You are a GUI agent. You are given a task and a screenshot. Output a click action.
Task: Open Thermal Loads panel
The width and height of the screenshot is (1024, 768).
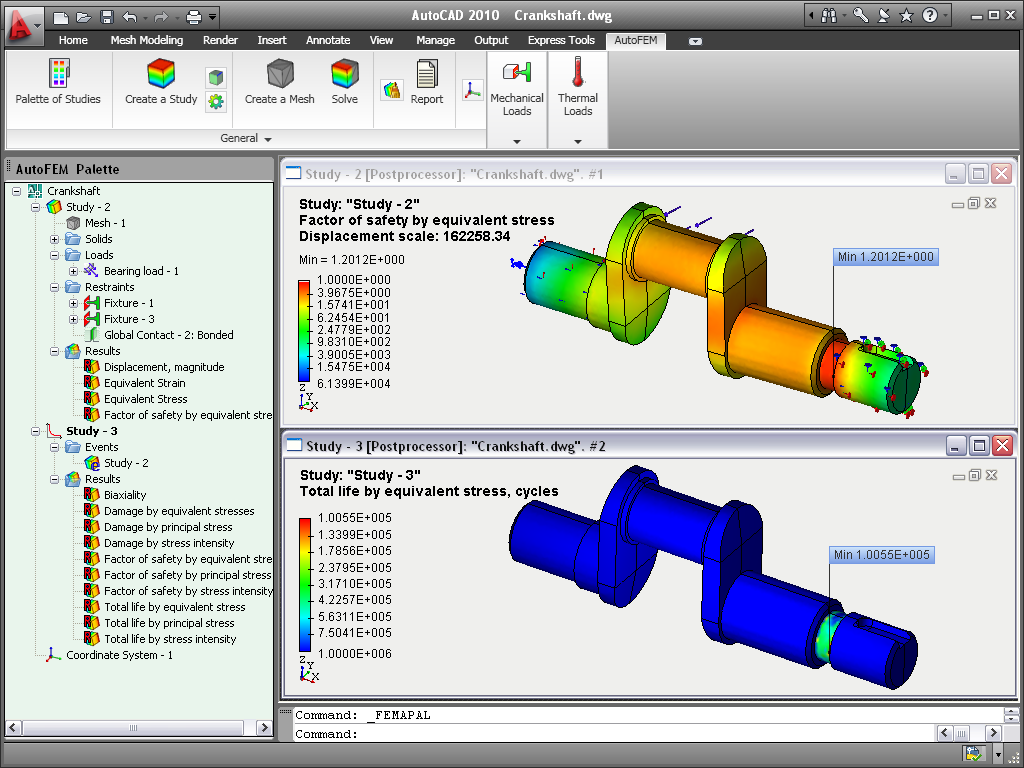click(578, 88)
